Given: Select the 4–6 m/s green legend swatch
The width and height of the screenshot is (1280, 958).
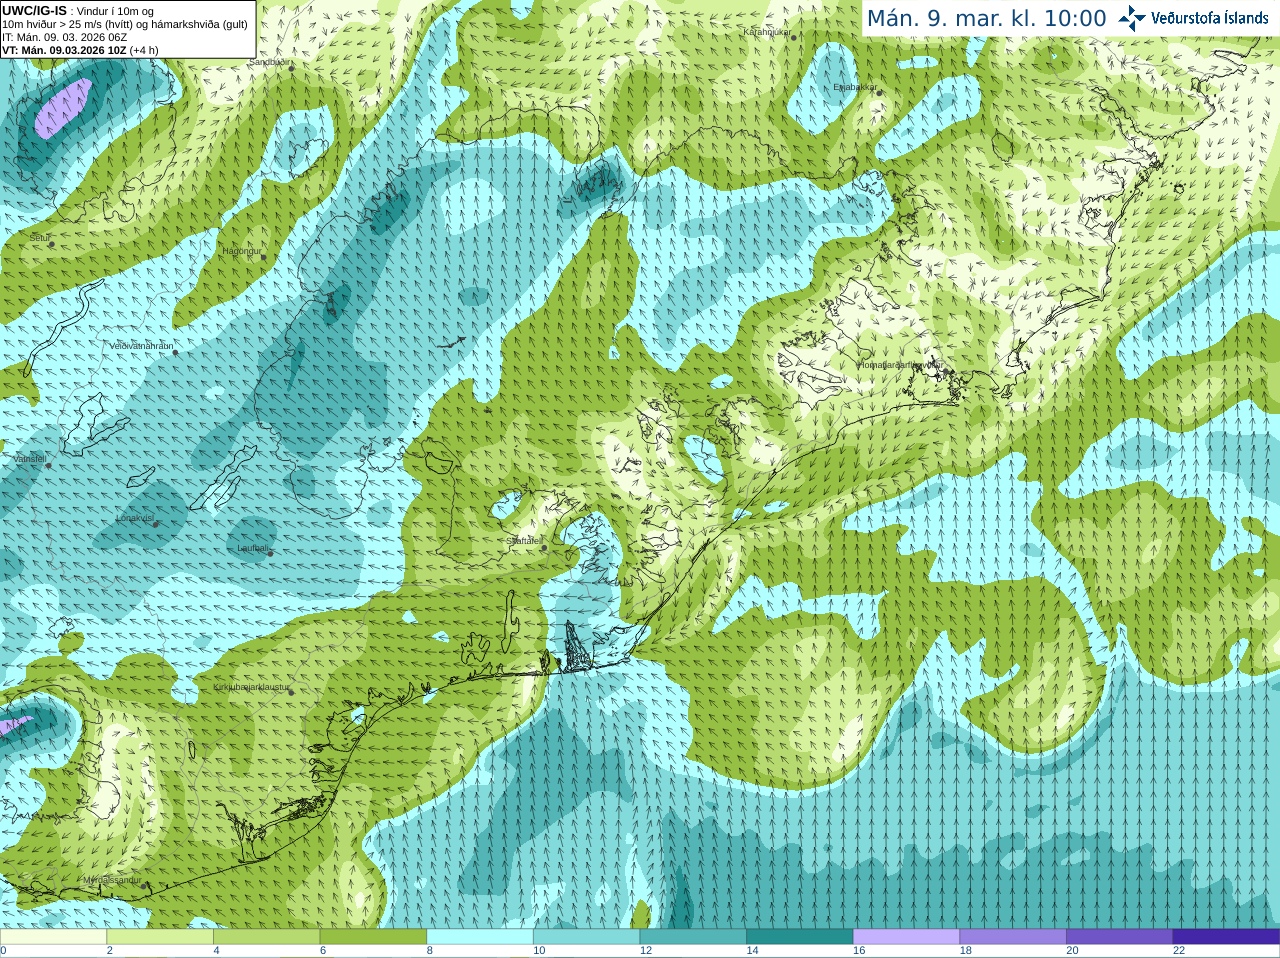Looking at the screenshot, I should pos(266,937).
